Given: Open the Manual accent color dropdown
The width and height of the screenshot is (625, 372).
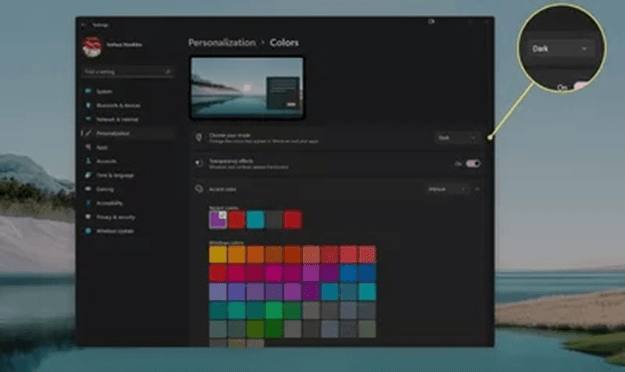Looking at the screenshot, I should click(447, 189).
